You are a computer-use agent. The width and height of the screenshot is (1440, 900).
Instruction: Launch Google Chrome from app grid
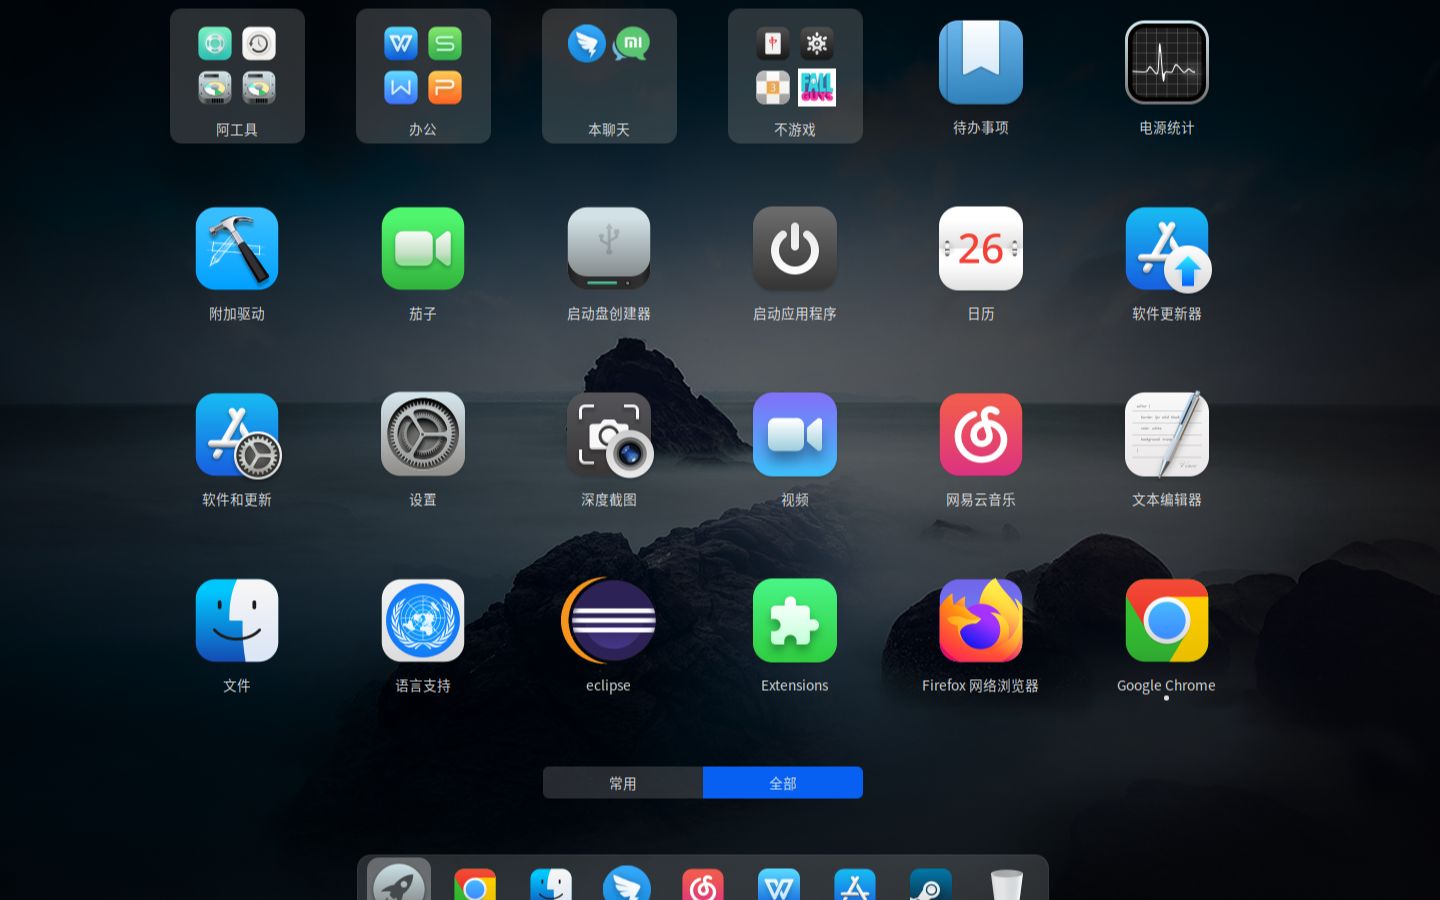pos(1167,621)
